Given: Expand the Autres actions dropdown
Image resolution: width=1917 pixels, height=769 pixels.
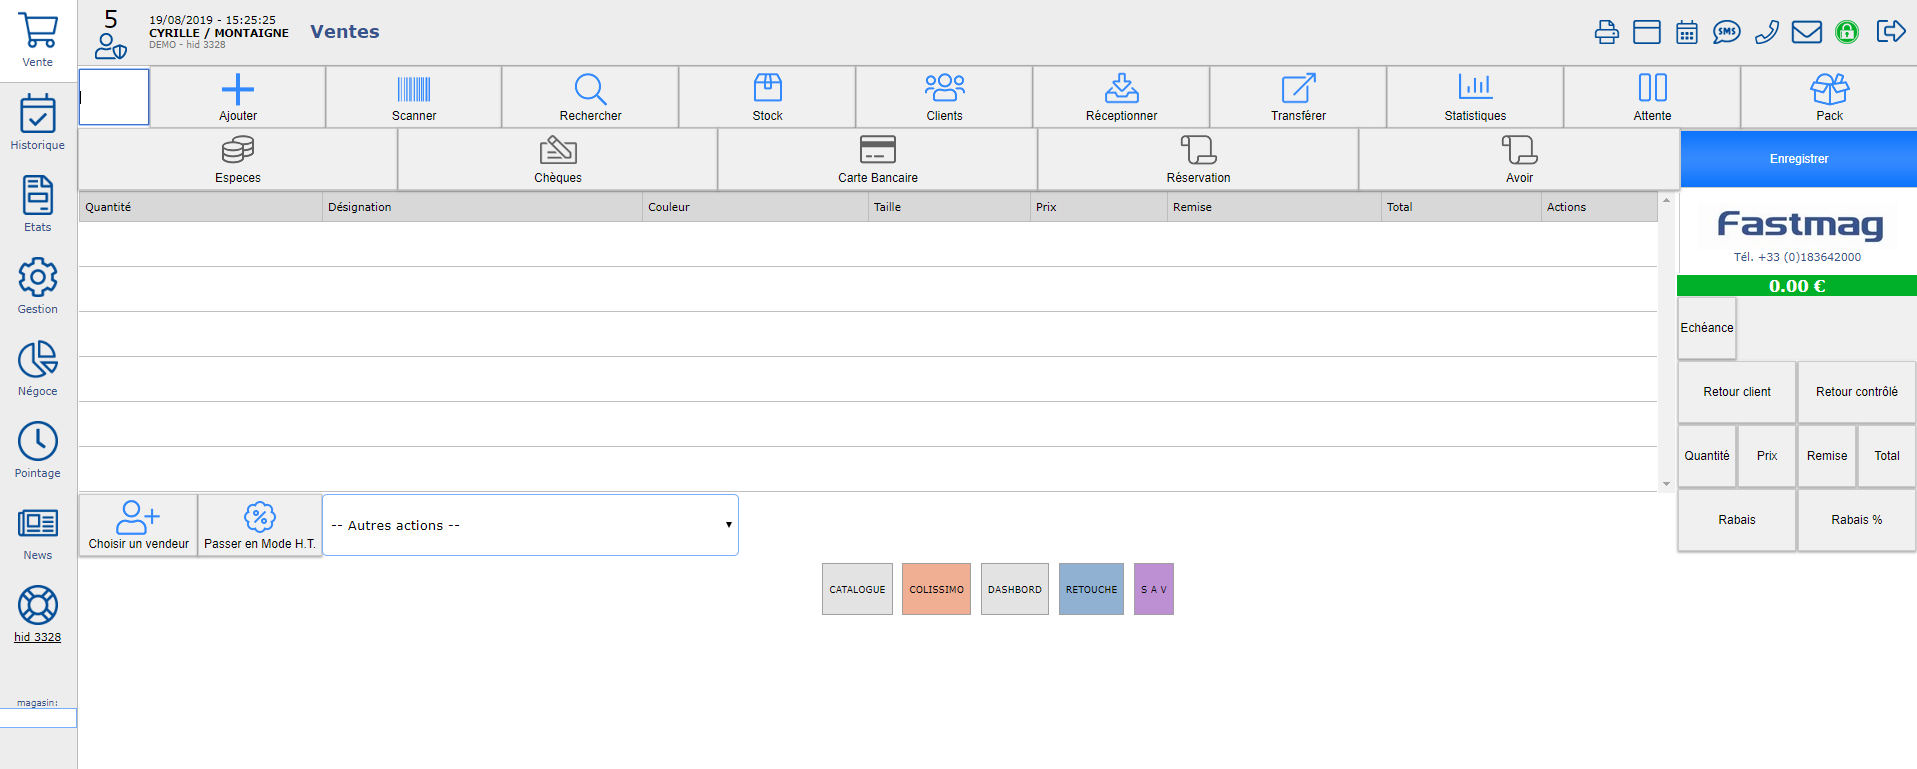Looking at the screenshot, I should (x=530, y=525).
